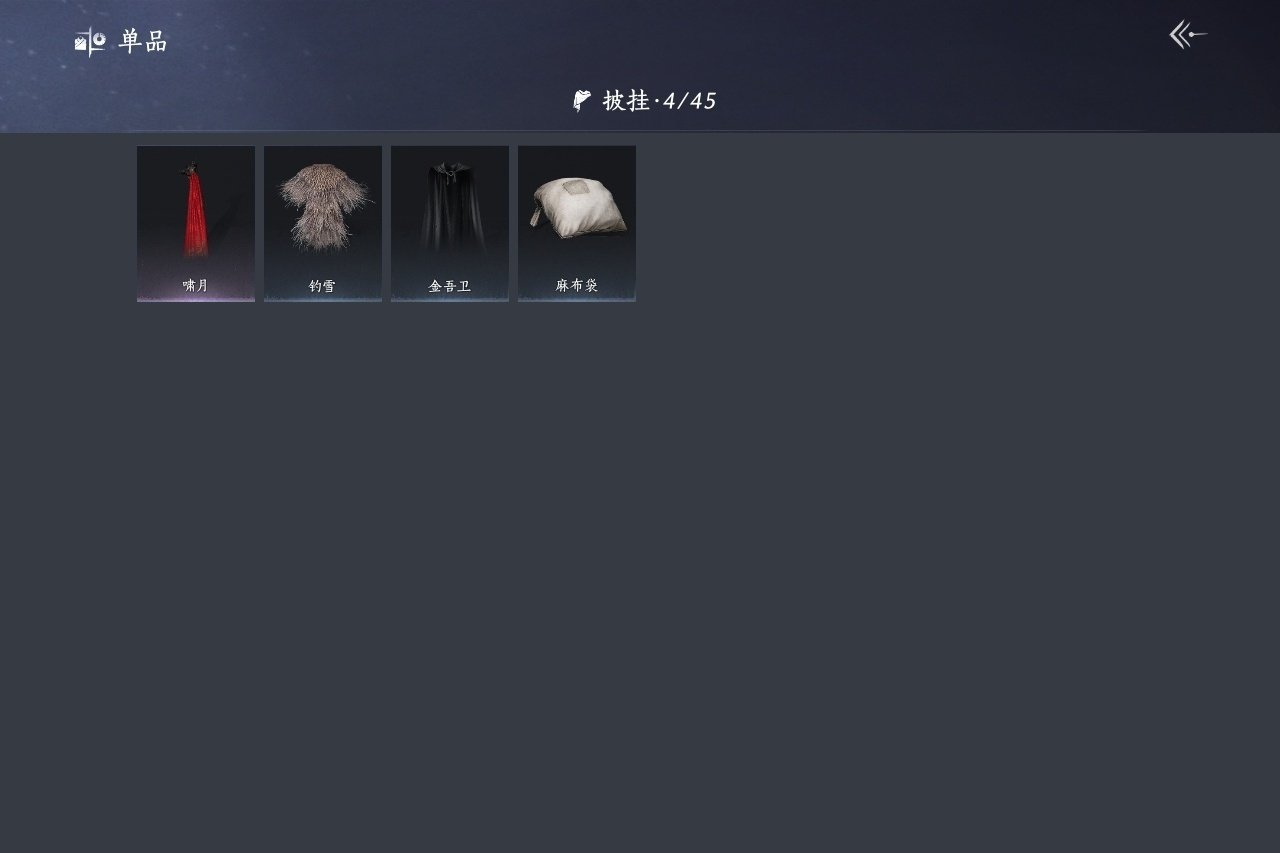Viewport: 1280px width, 853px height.
Task: Click the blue rarity bar under 麻布袋
Action: tap(577, 299)
